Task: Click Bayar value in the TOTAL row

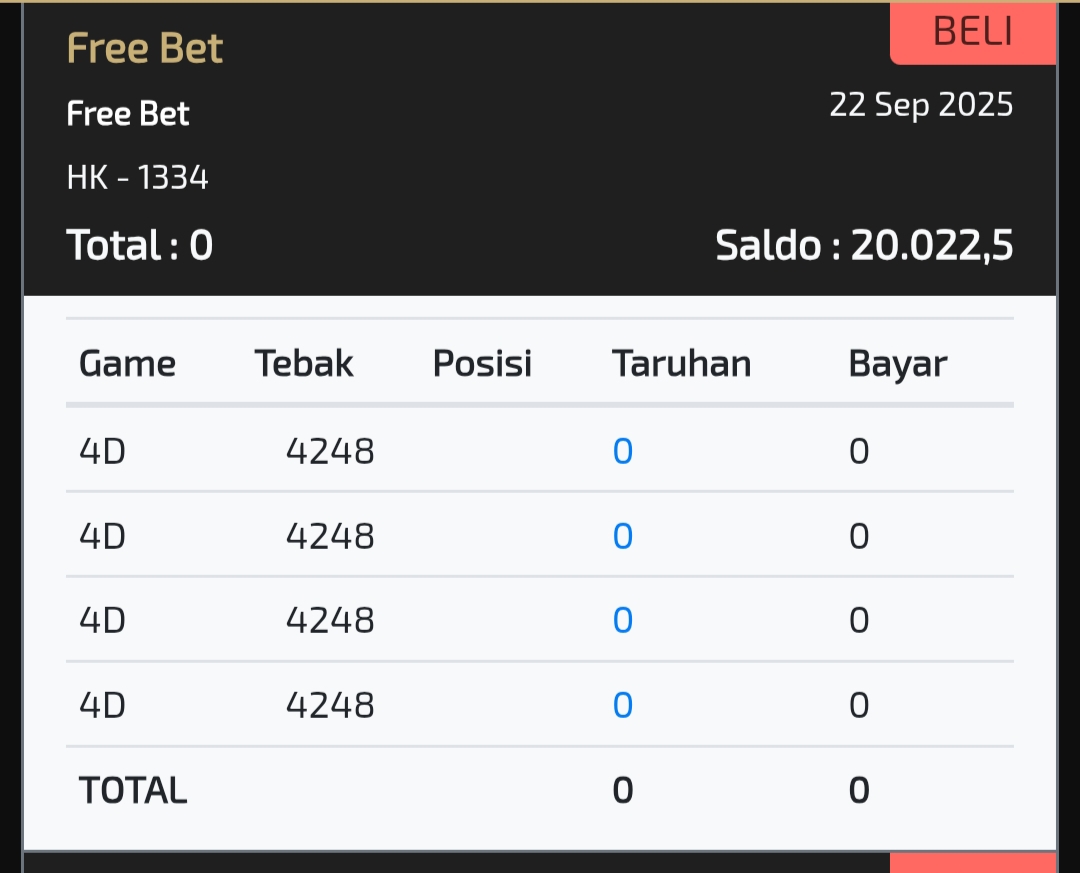Action: pyautogui.click(x=859, y=791)
